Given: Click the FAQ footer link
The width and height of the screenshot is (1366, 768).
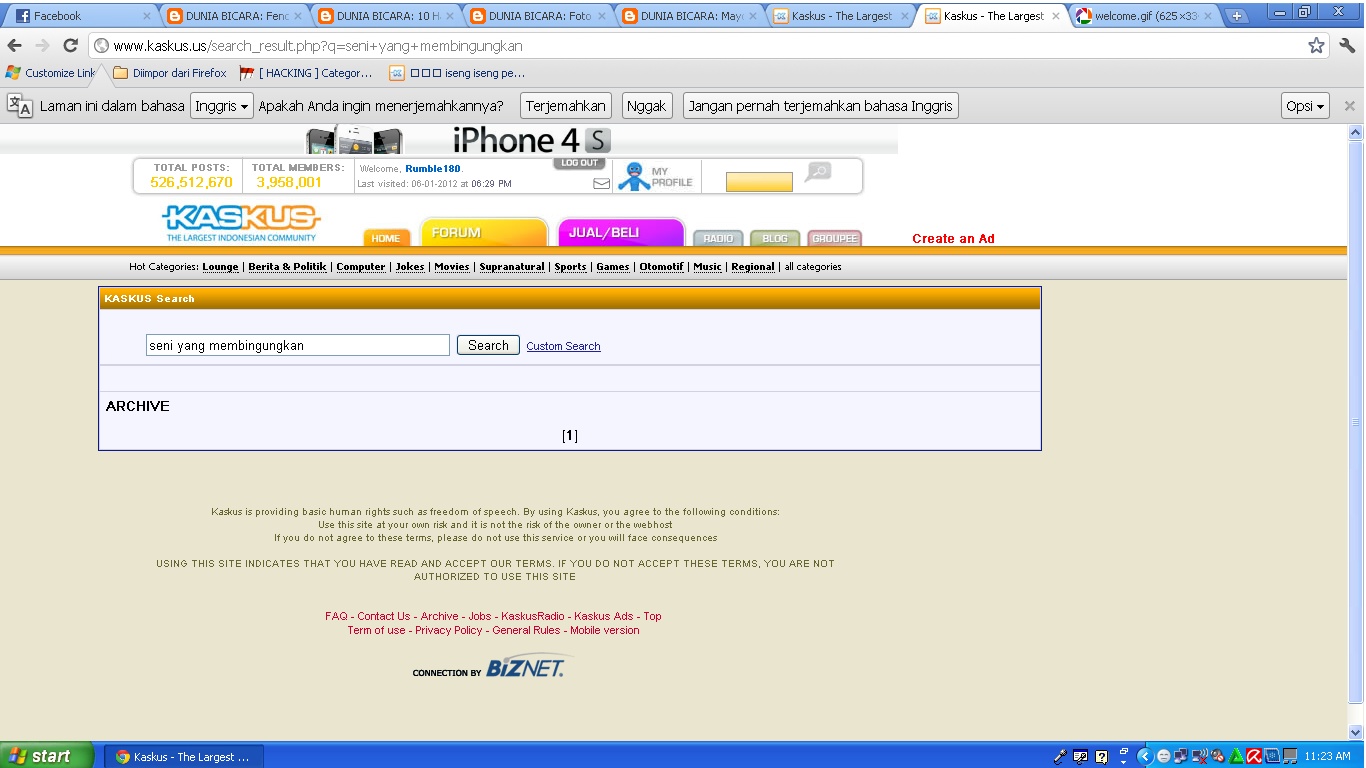Looking at the screenshot, I should click(336, 616).
